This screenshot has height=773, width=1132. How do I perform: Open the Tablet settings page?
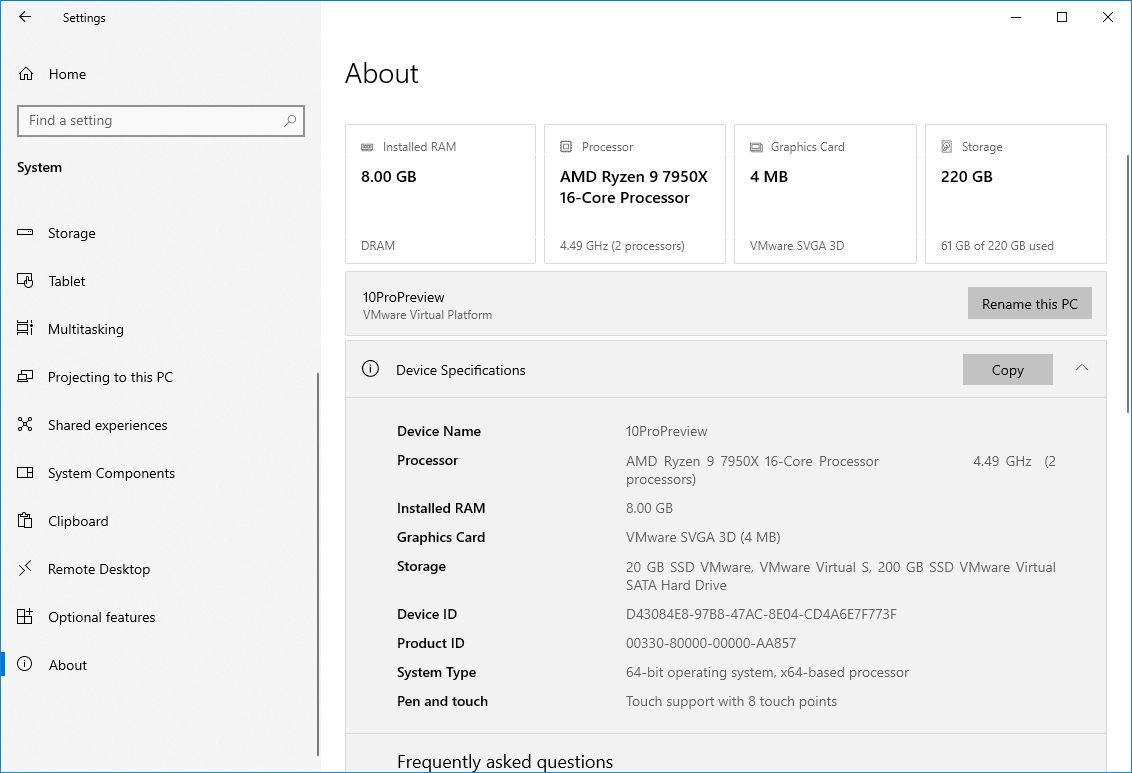[x=159, y=281]
